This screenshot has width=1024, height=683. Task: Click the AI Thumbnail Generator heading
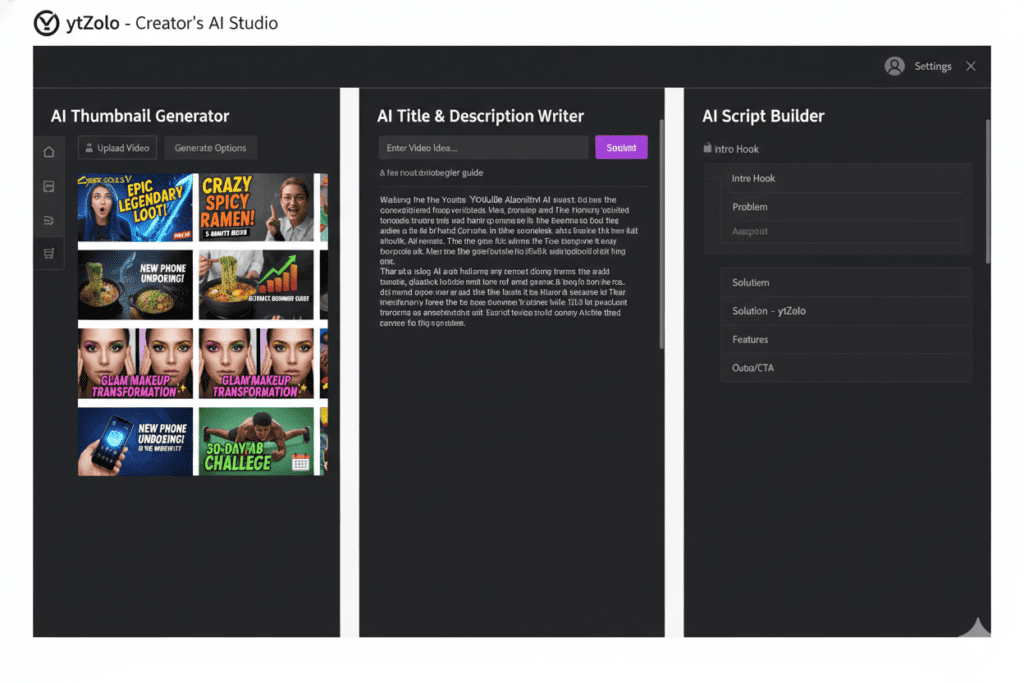(x=140, y=116)
